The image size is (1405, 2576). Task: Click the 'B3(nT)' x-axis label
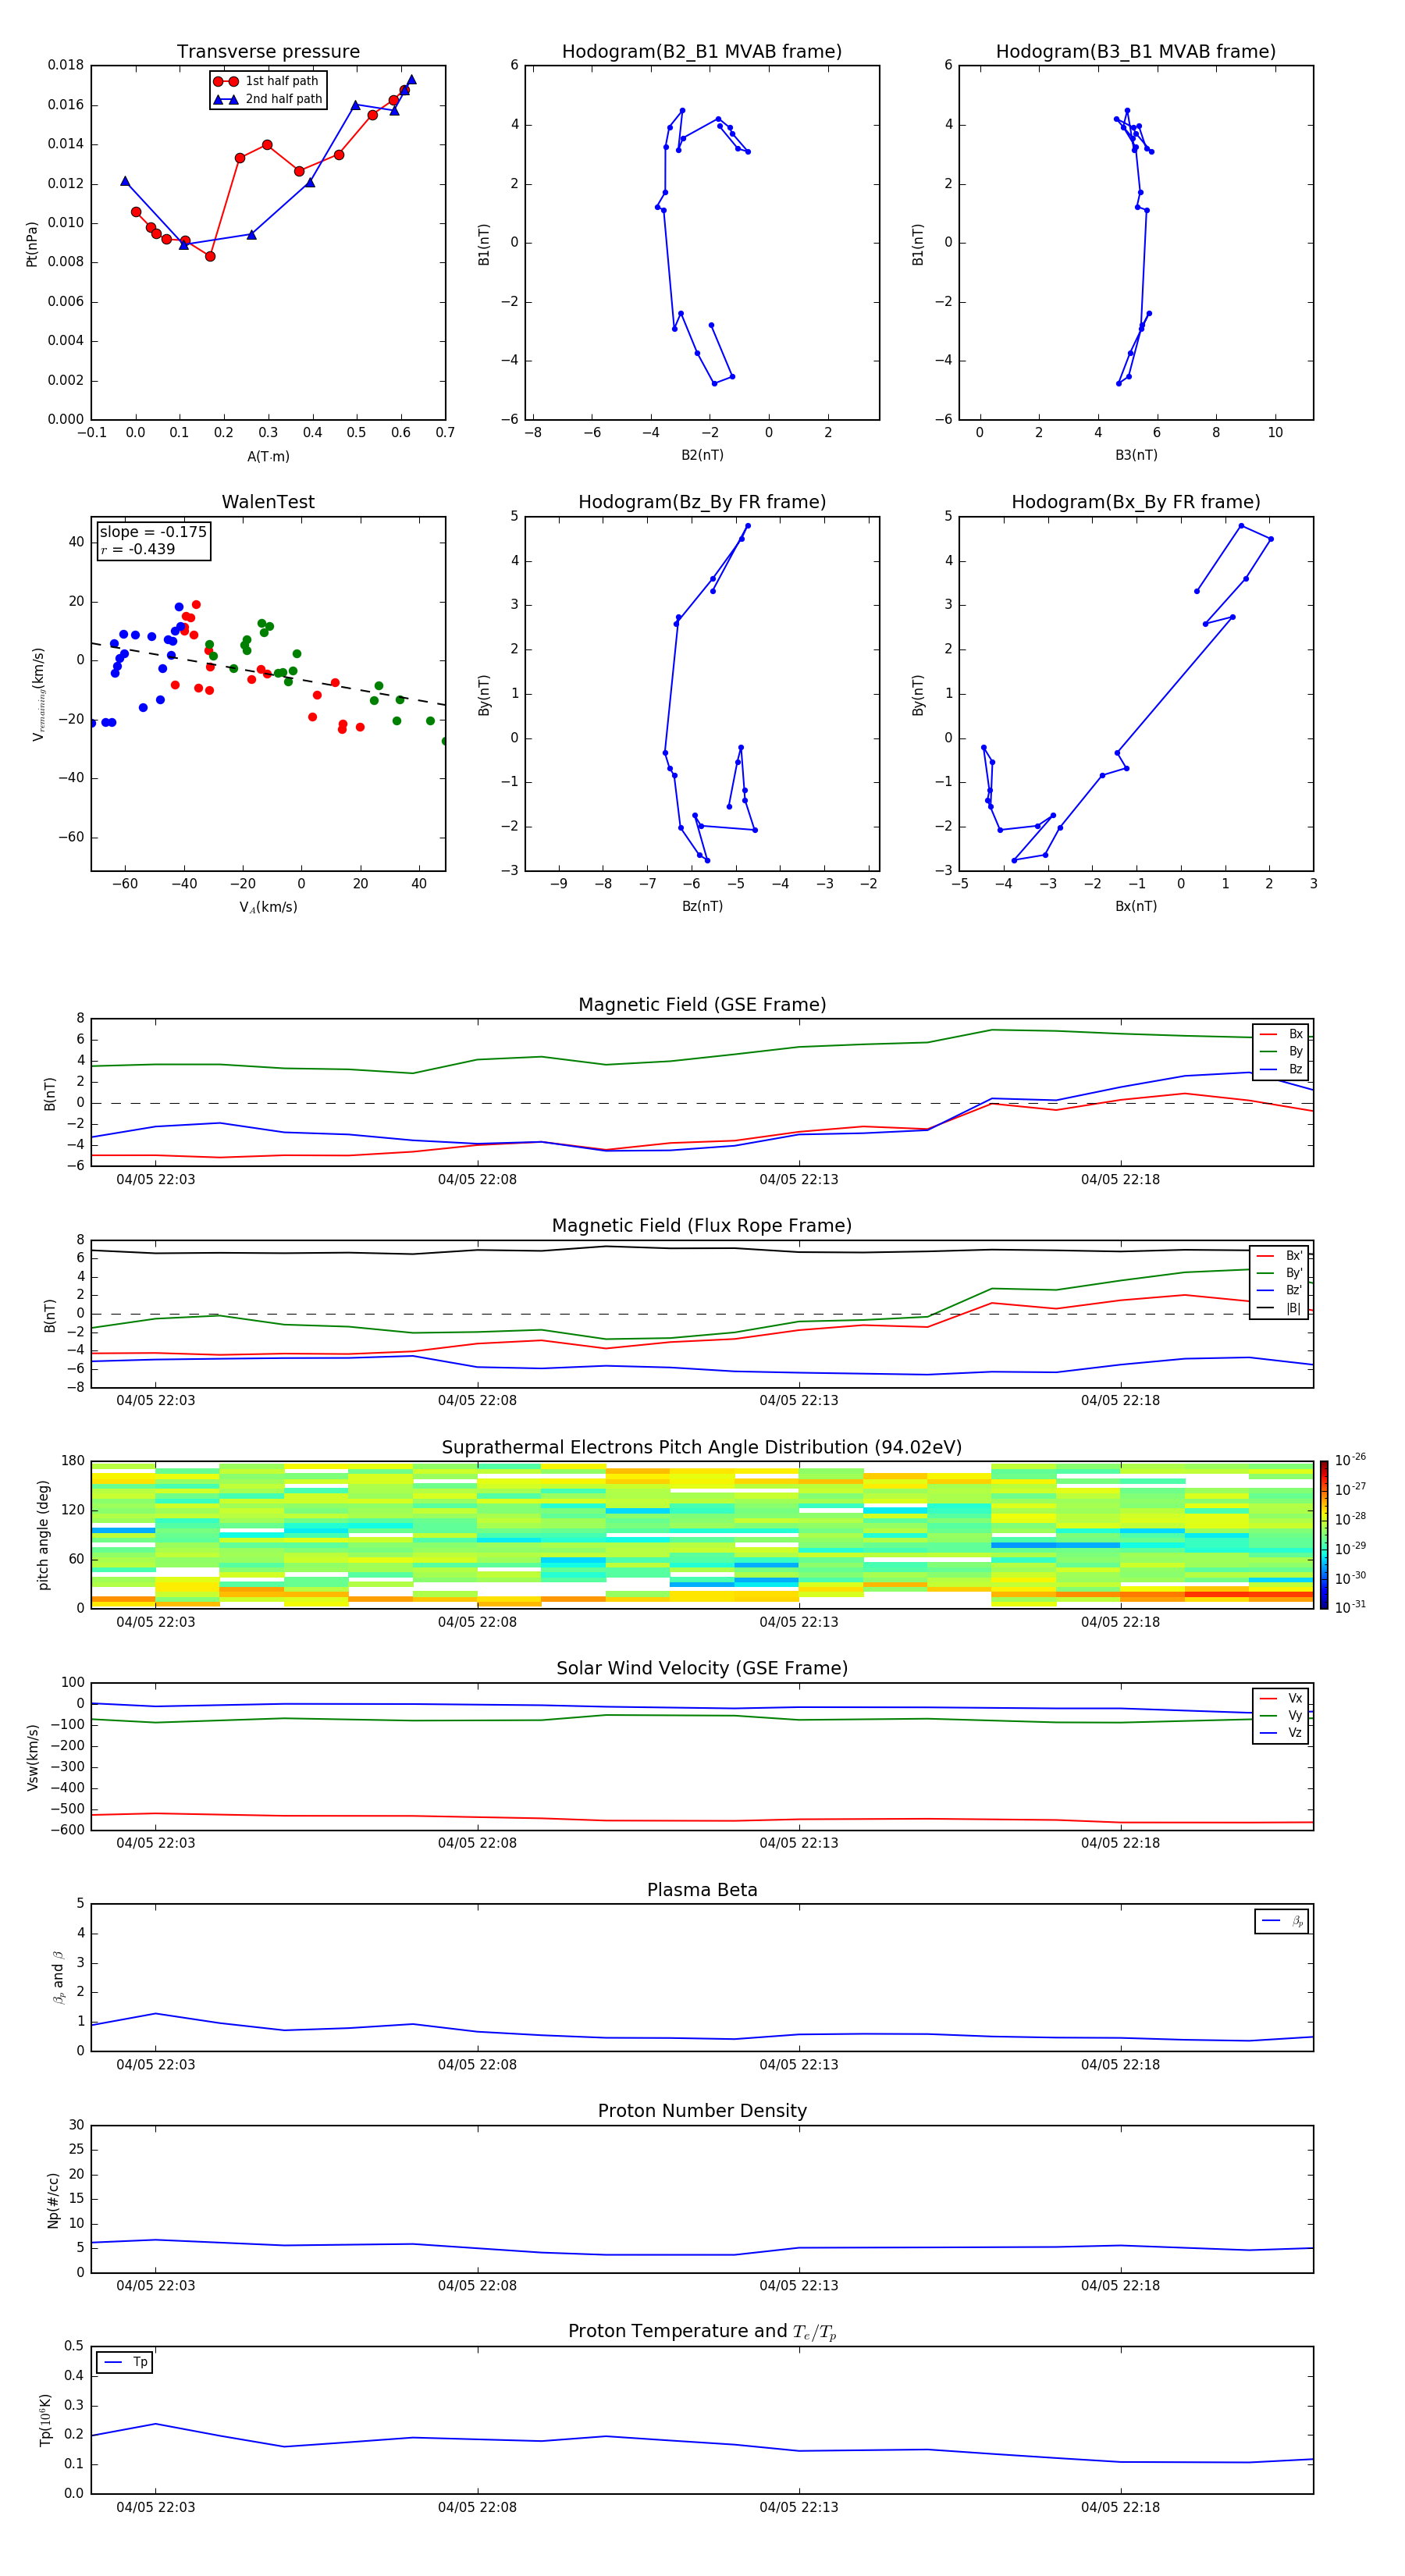click(x=1136, y=455)
